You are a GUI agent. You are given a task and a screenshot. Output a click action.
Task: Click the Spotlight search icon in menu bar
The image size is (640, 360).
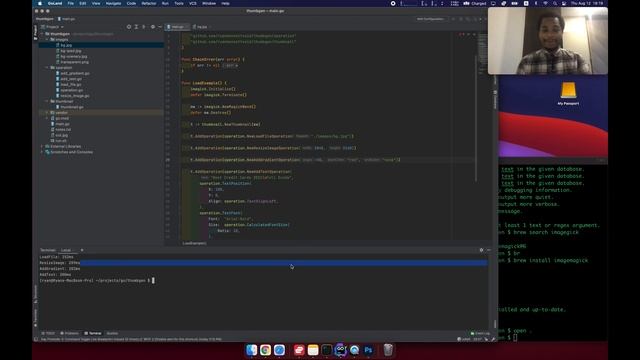click(555, 3)
